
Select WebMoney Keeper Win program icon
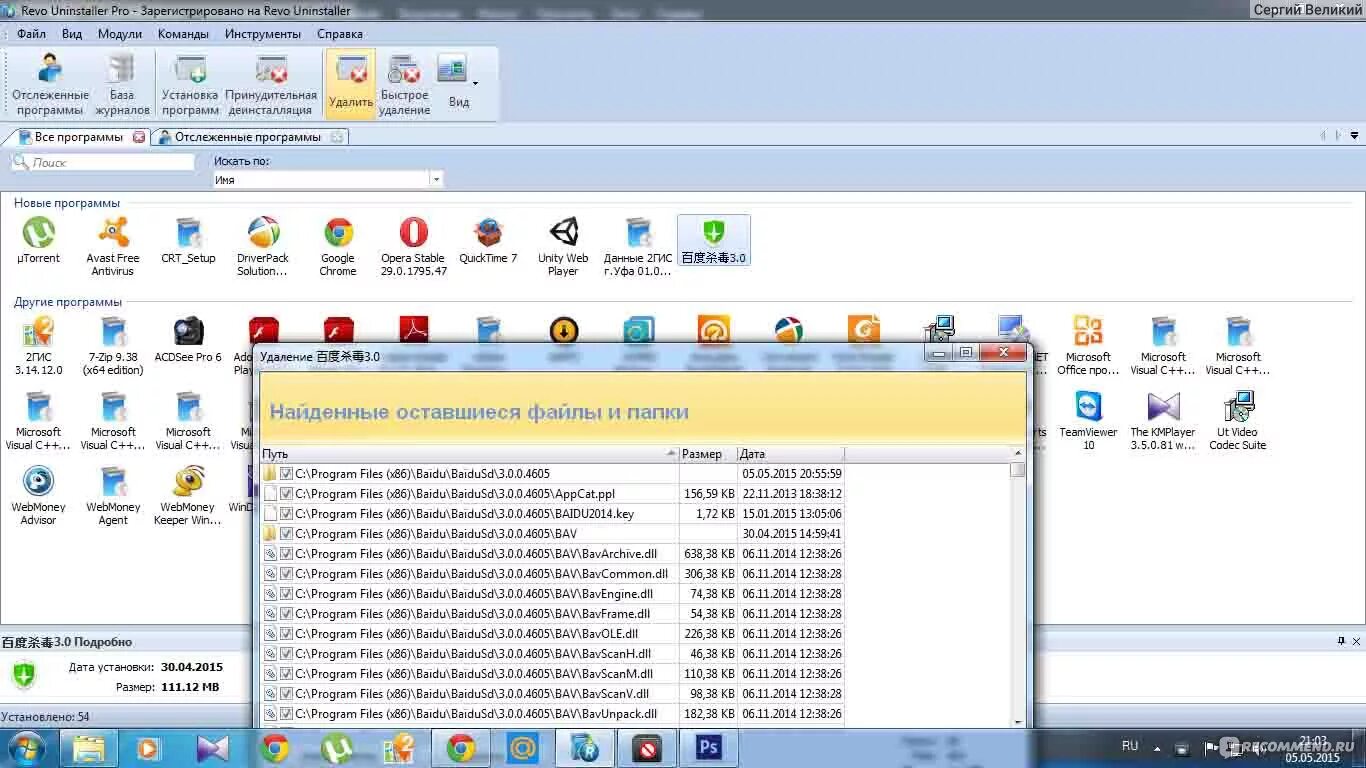click(188, 496)
